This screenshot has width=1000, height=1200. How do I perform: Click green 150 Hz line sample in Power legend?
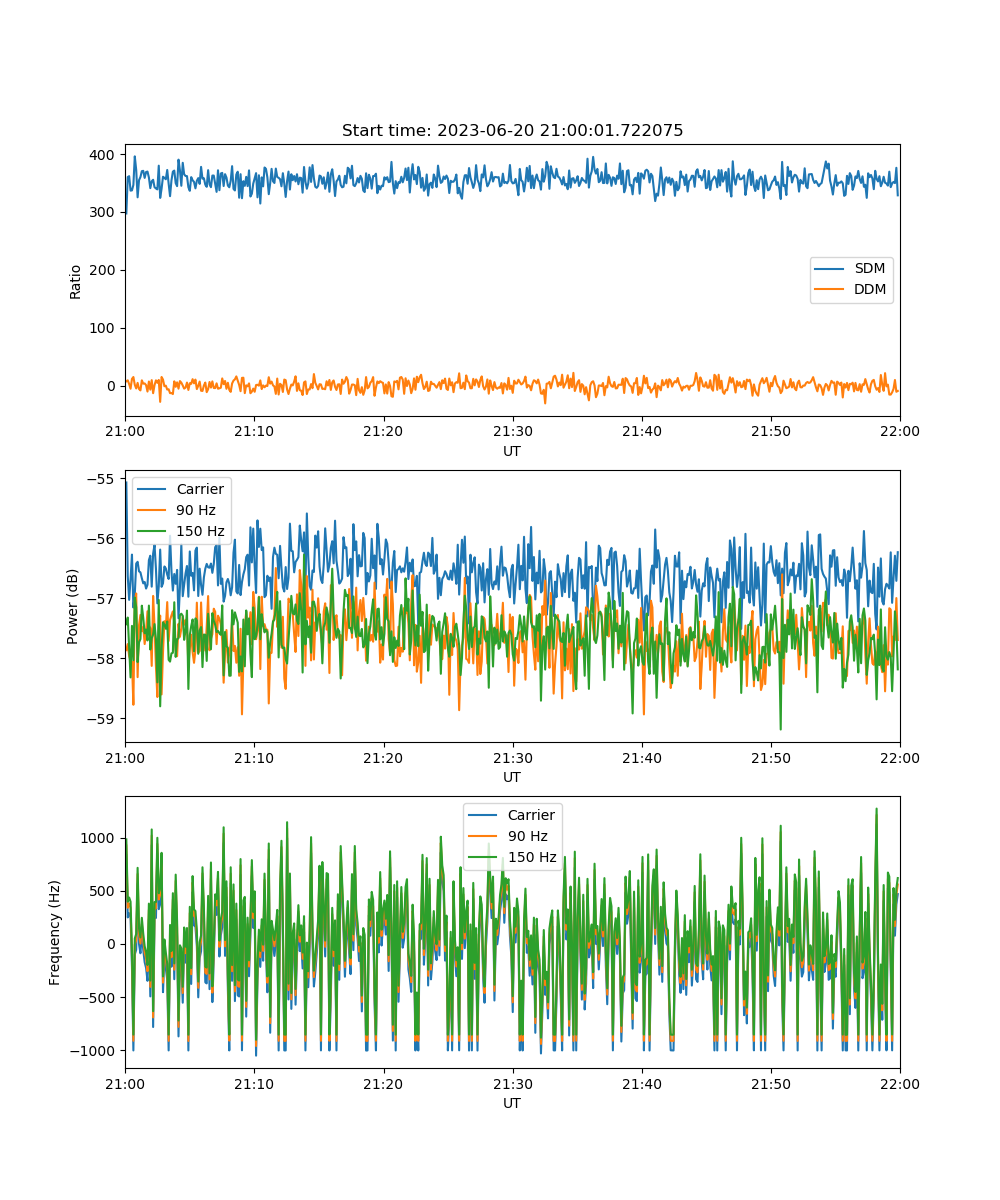(x=153, y=532)
